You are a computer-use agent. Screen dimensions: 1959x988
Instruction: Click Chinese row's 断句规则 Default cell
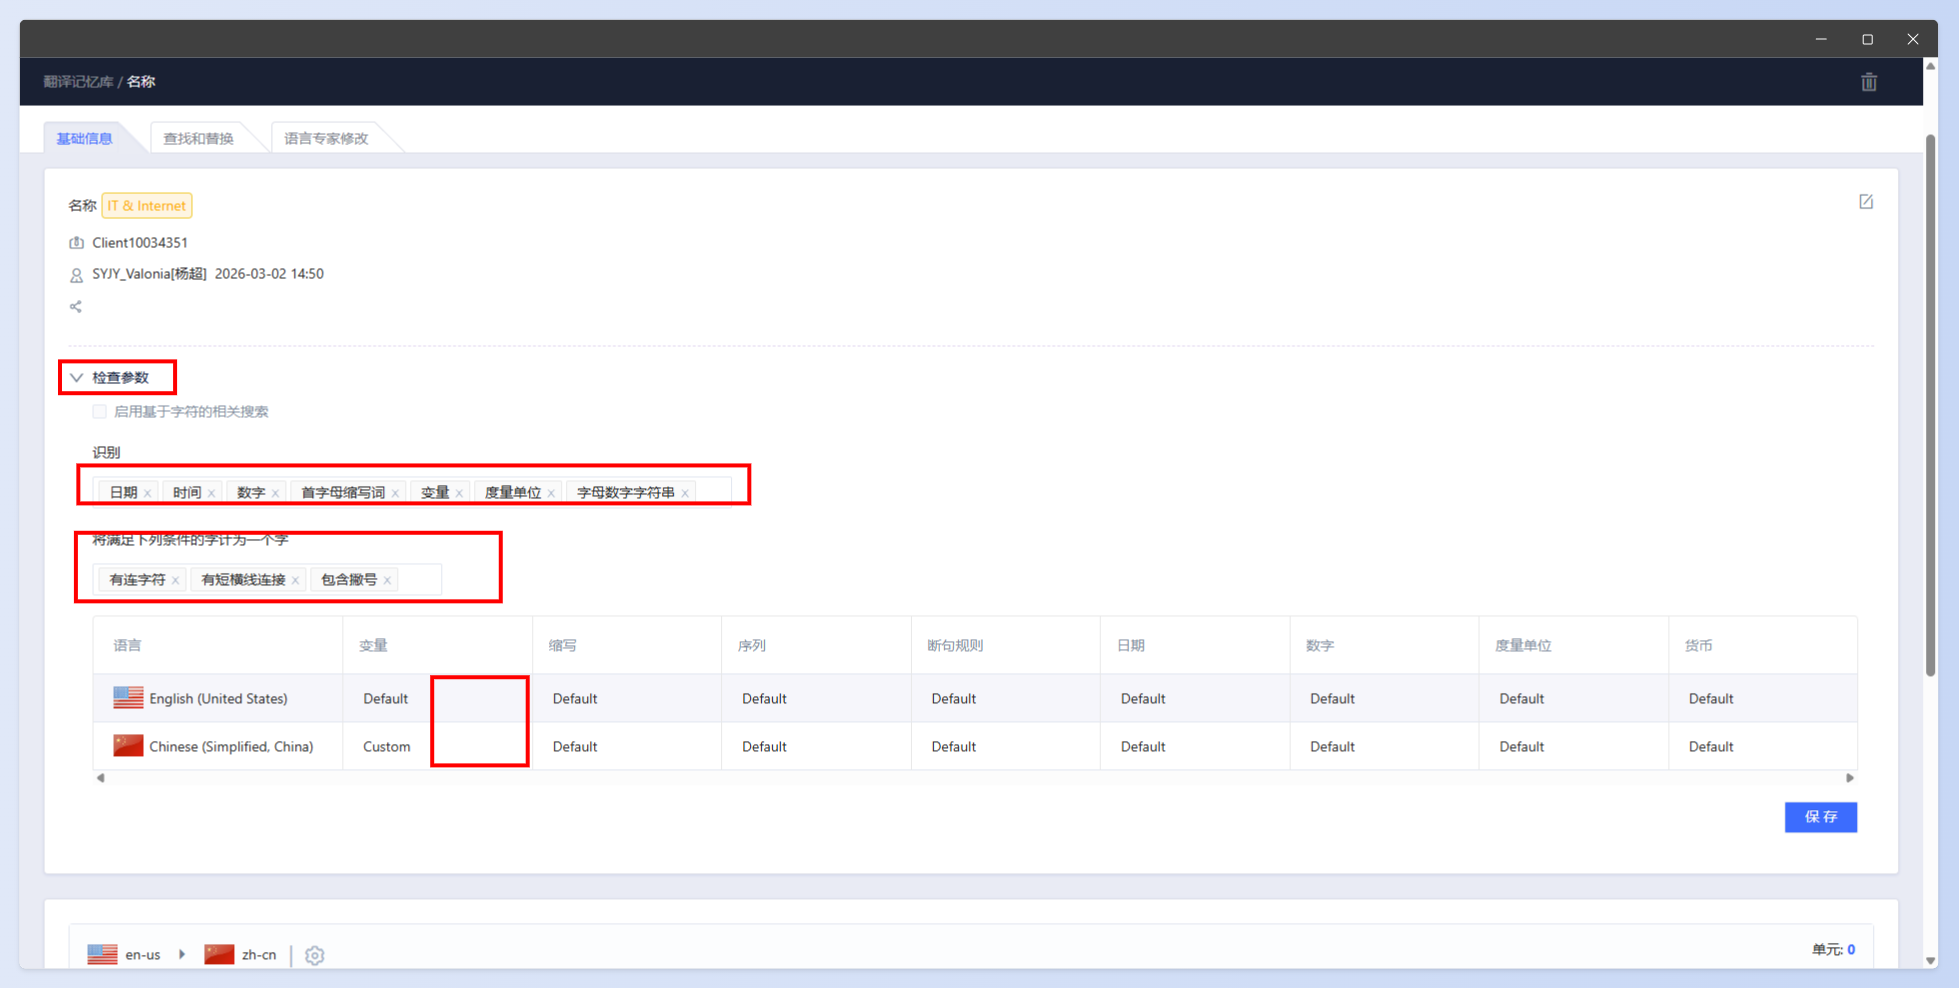click(953, 747)
